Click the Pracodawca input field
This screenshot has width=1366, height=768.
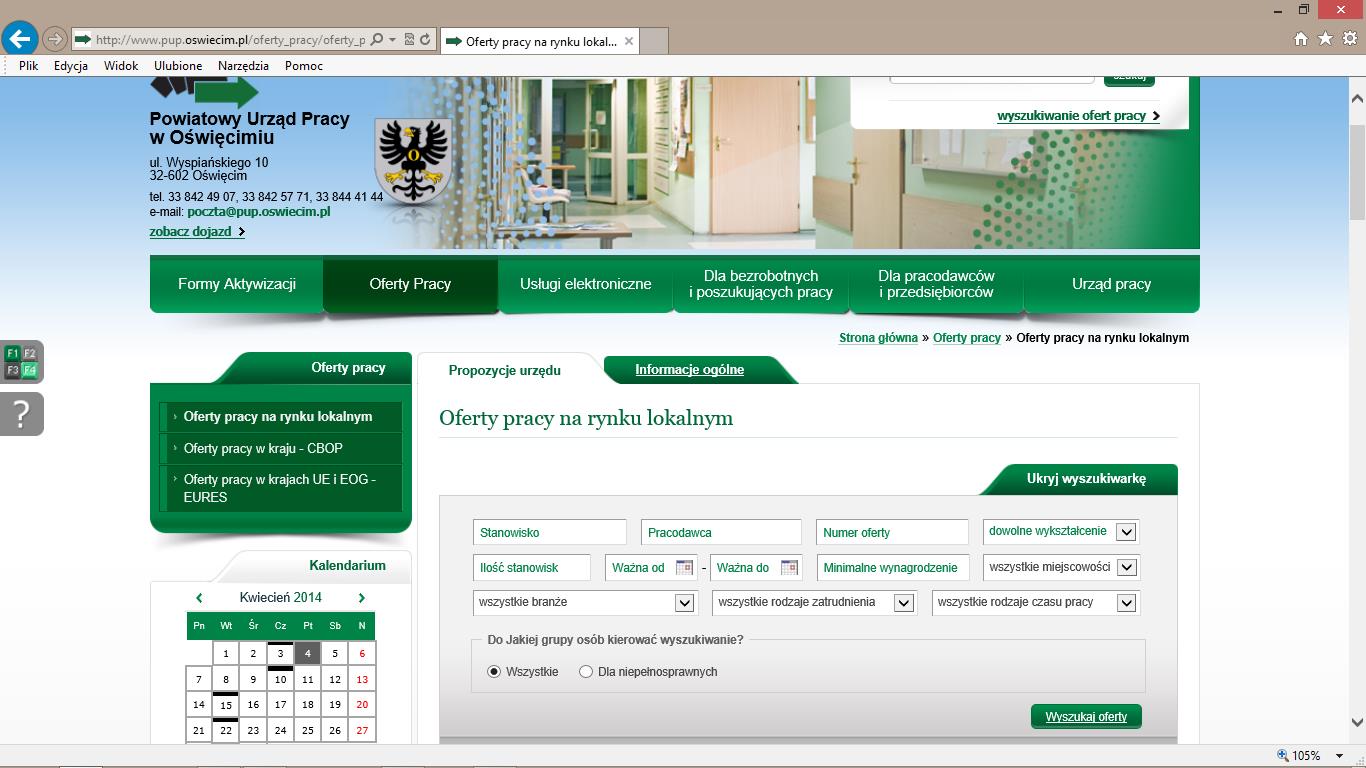tap(721, 532)
